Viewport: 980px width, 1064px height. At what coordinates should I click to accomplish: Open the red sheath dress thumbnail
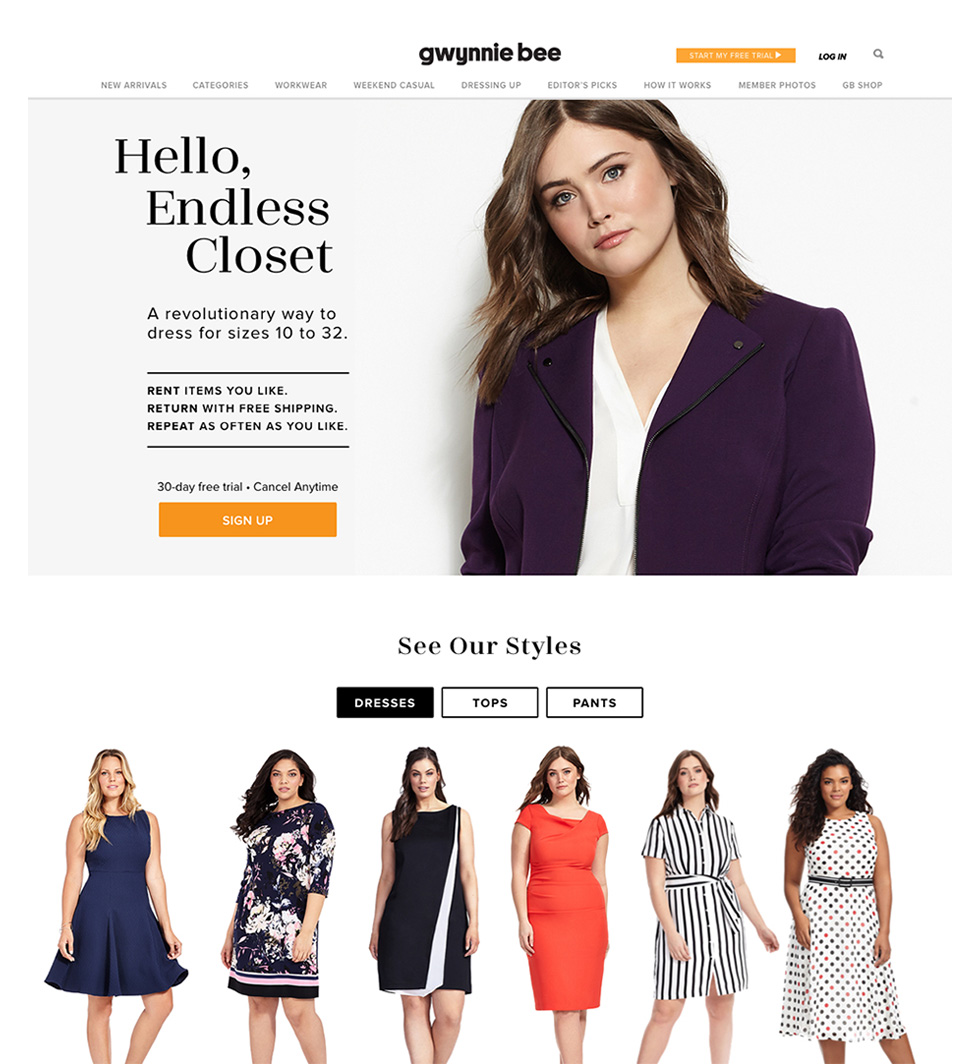pos(562,906)
